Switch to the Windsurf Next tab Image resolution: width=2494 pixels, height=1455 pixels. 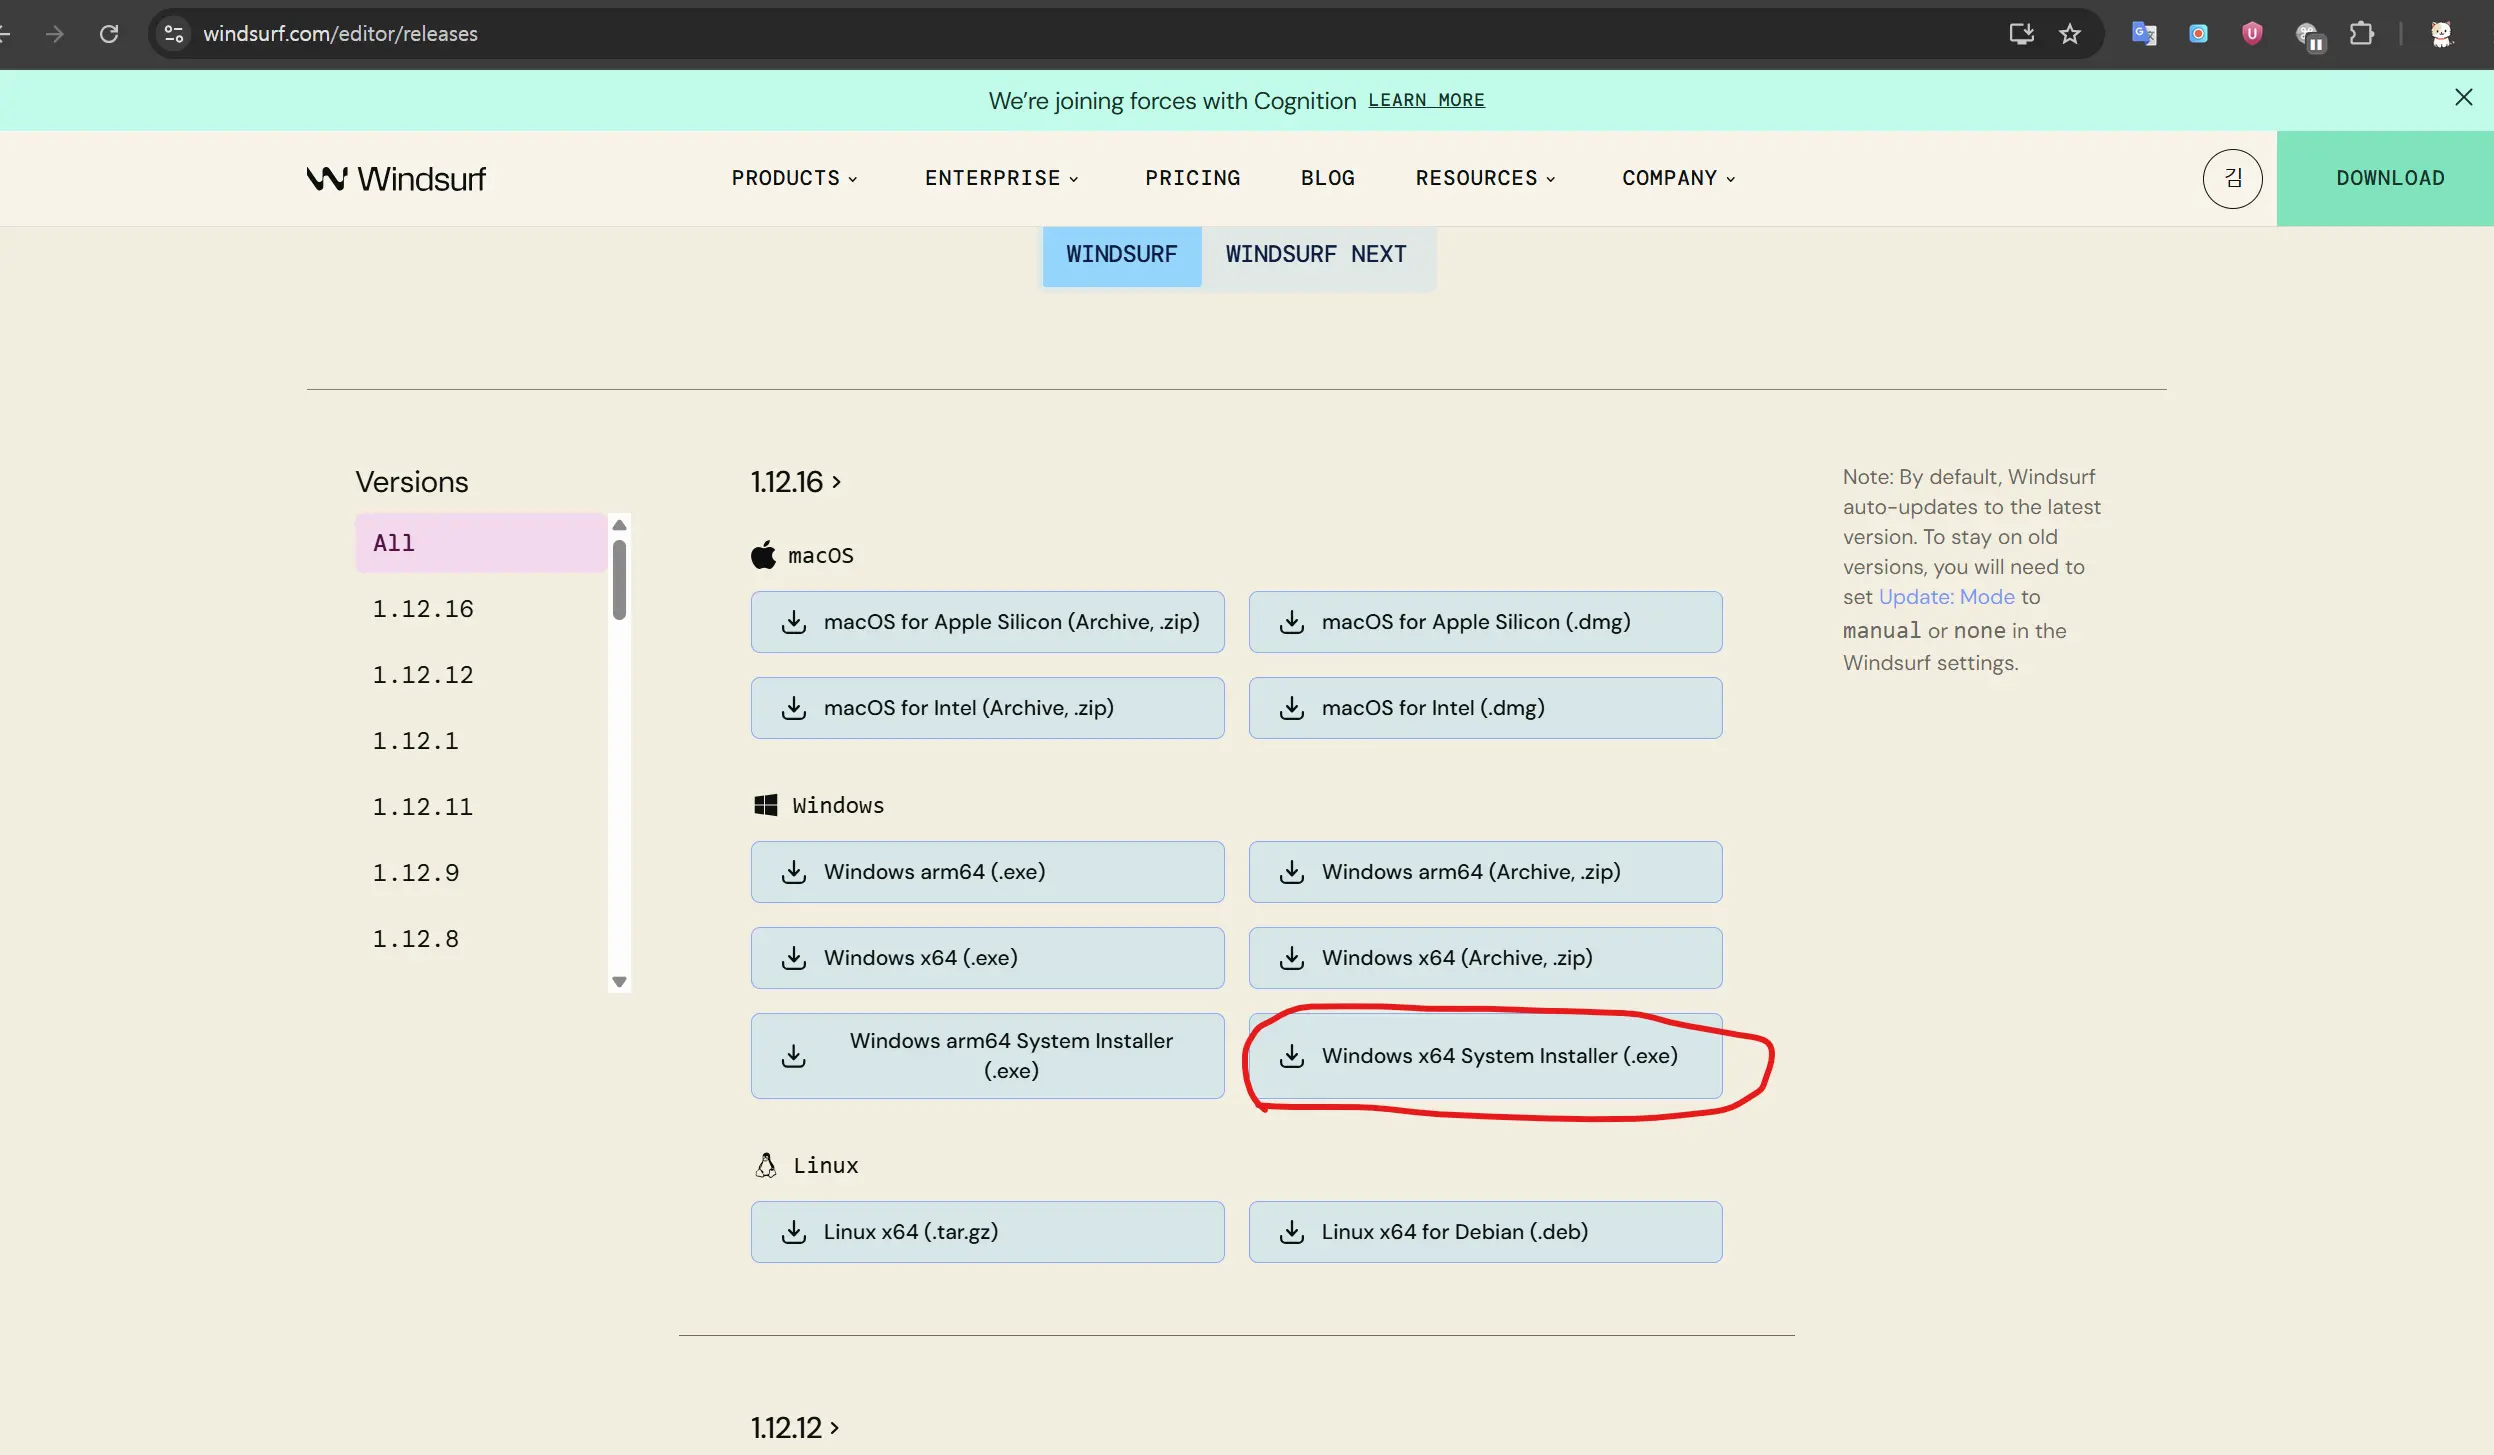tap(1315, 255)
